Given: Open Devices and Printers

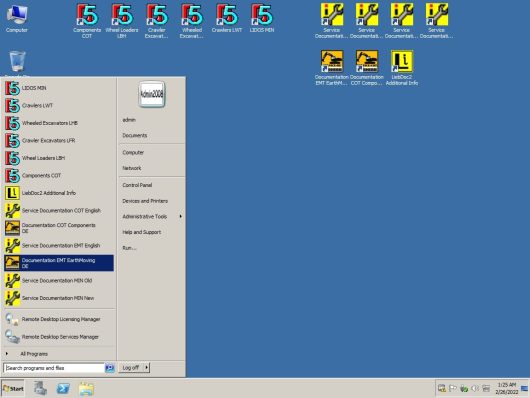Looking at the screenshot, I should [151, 201].
